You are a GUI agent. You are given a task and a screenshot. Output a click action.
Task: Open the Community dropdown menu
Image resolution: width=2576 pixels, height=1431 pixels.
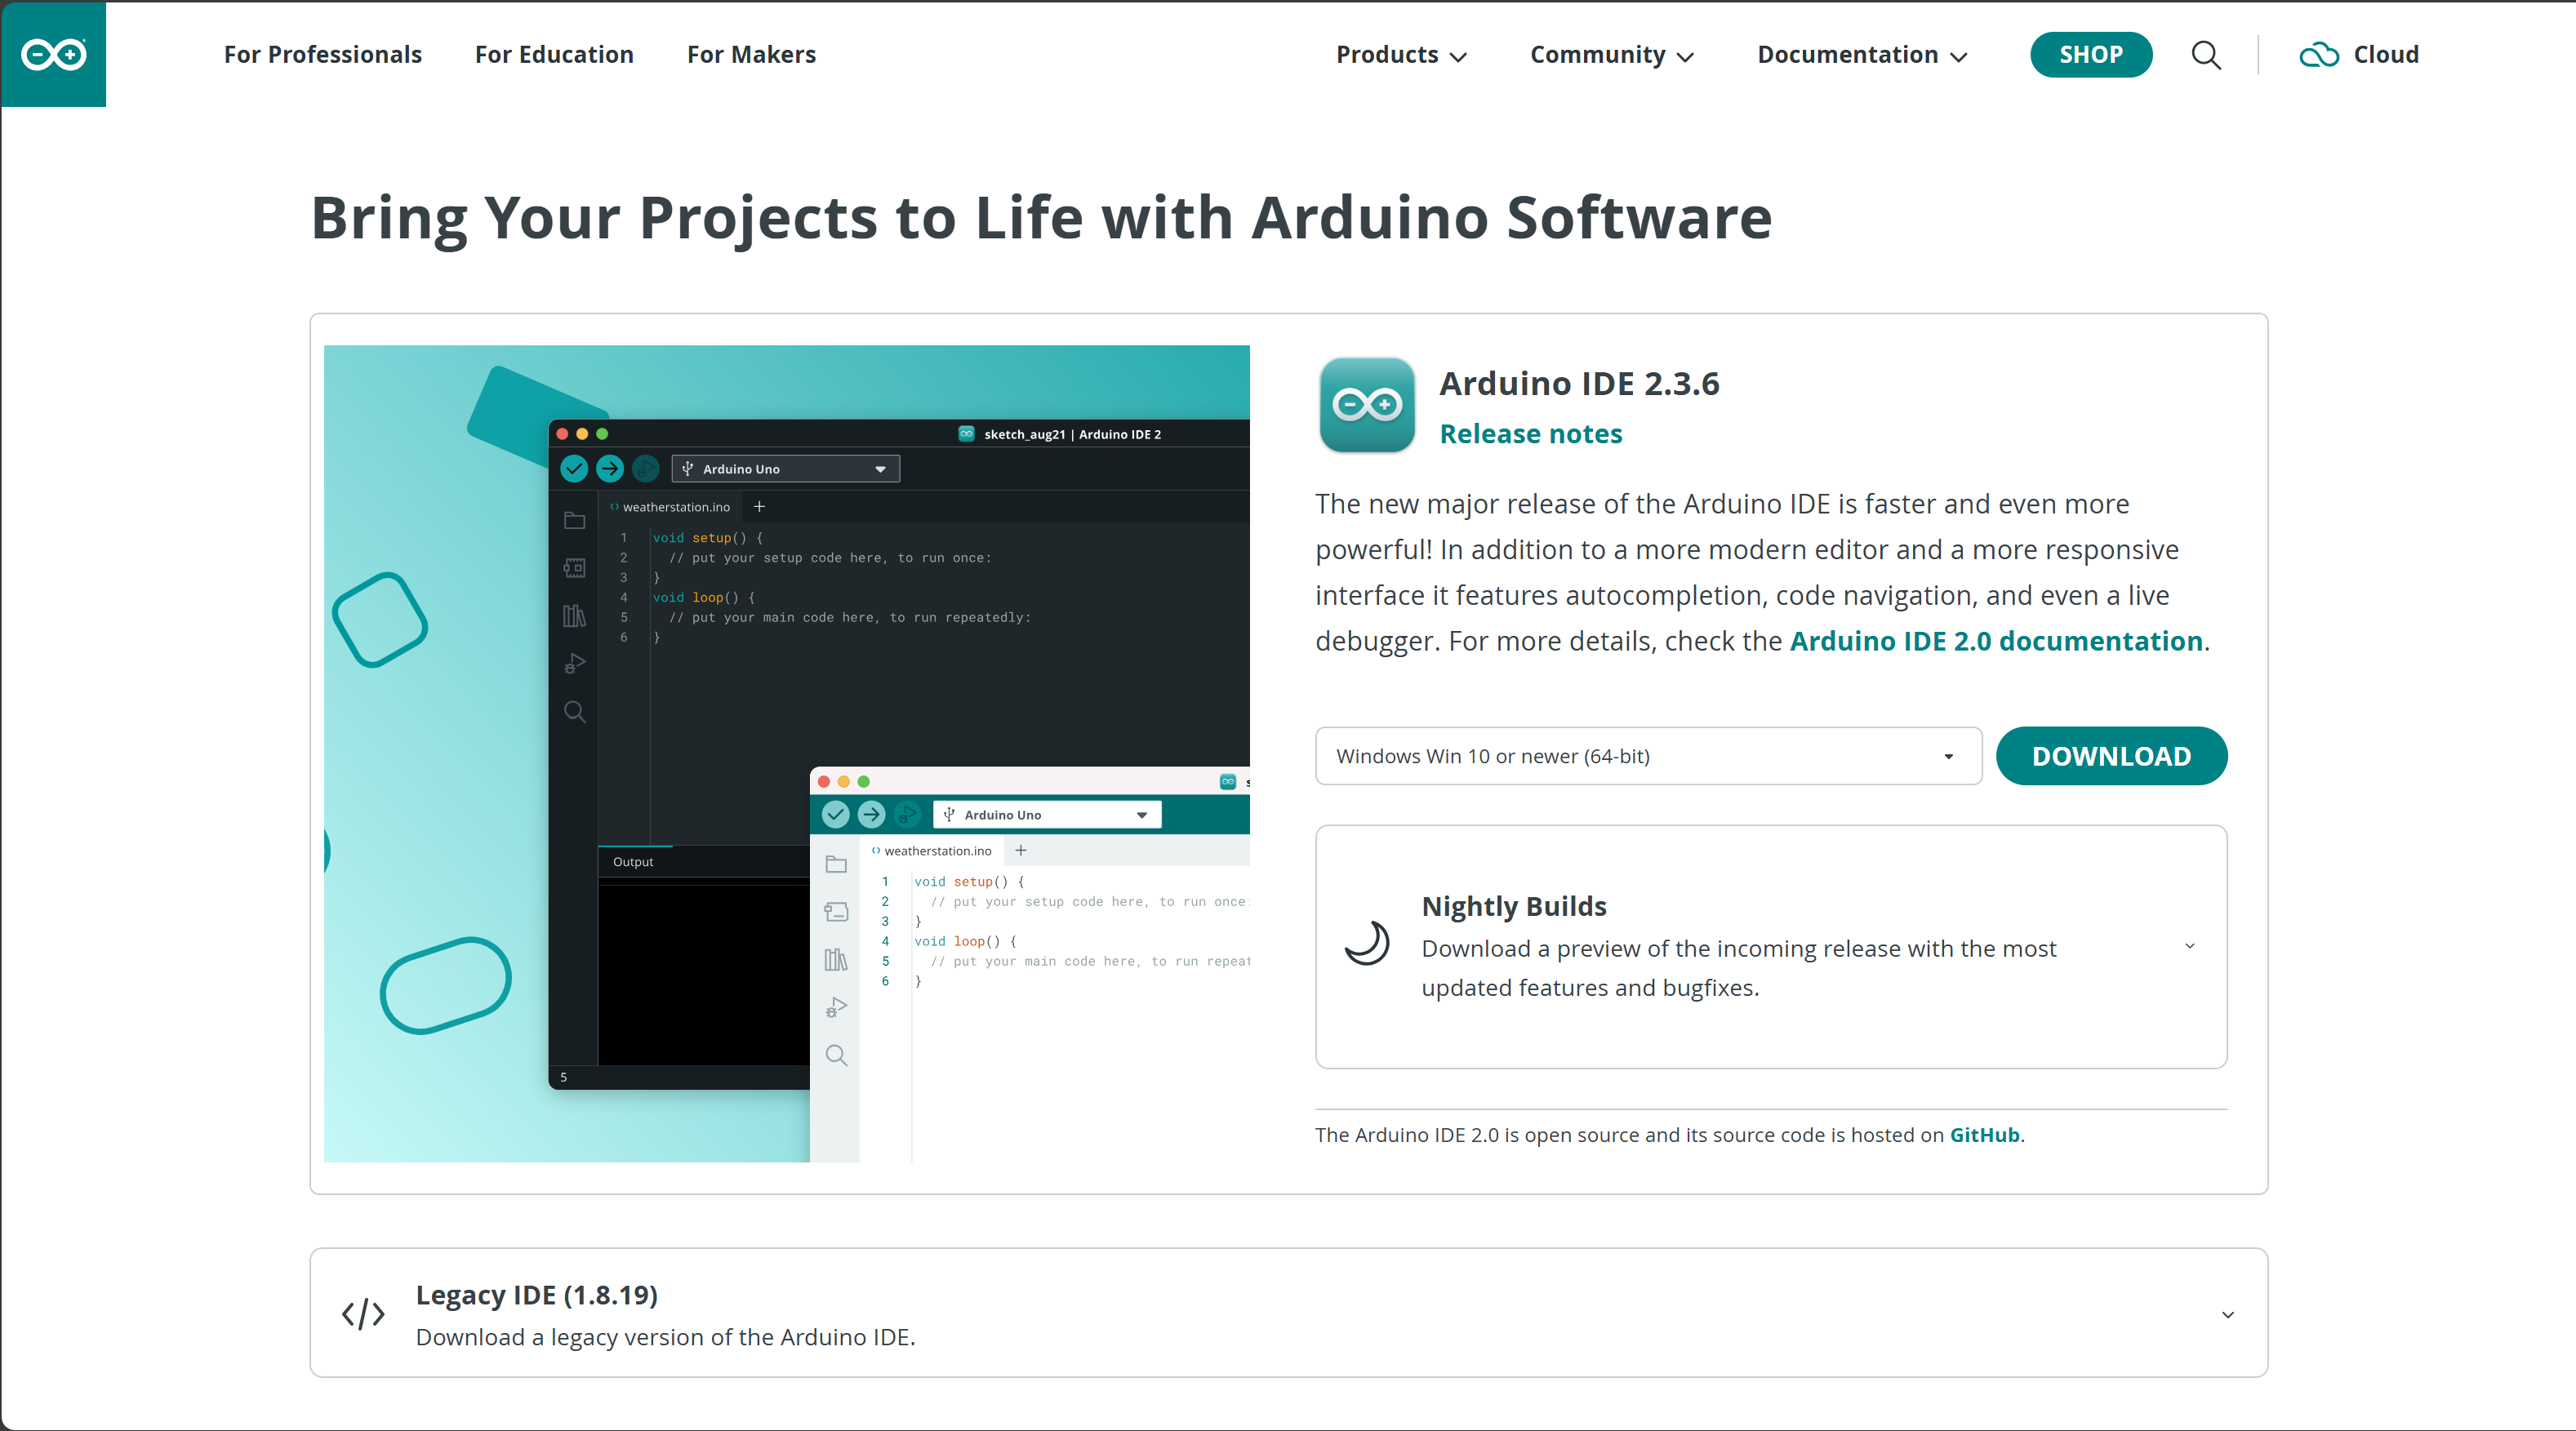click(1610, 55)
